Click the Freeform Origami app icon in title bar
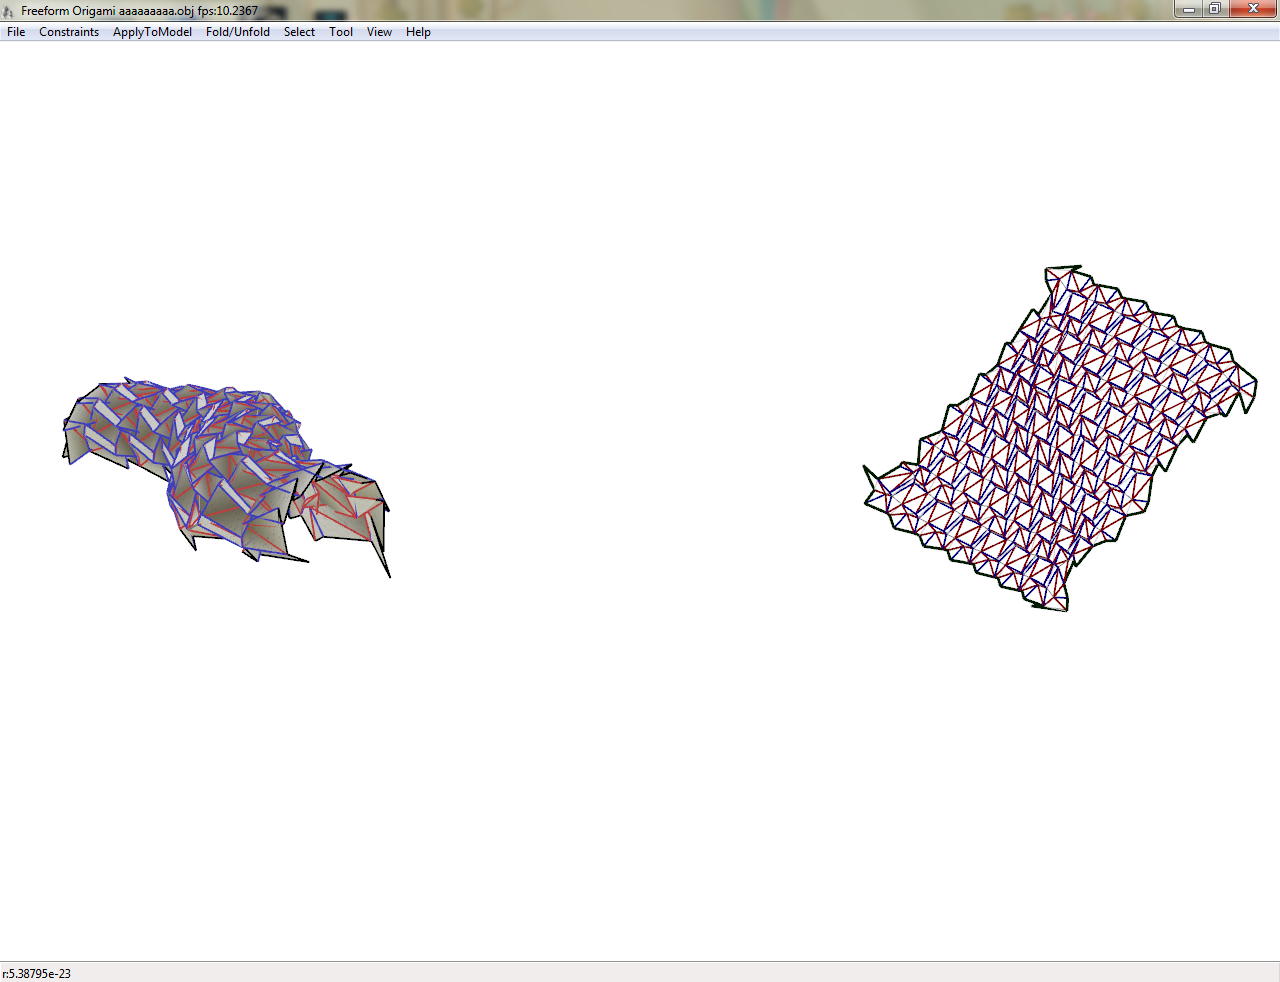 tap(9, 11)
